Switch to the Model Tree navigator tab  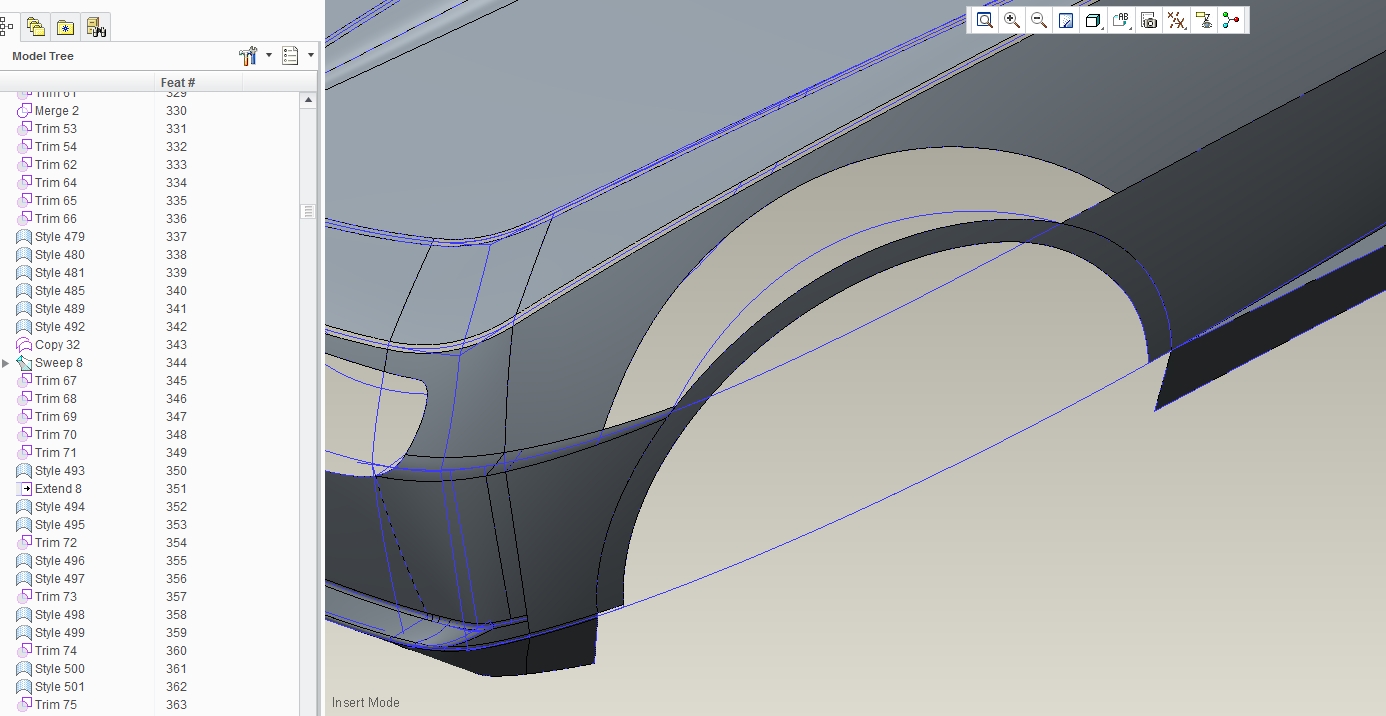point(7,27)
